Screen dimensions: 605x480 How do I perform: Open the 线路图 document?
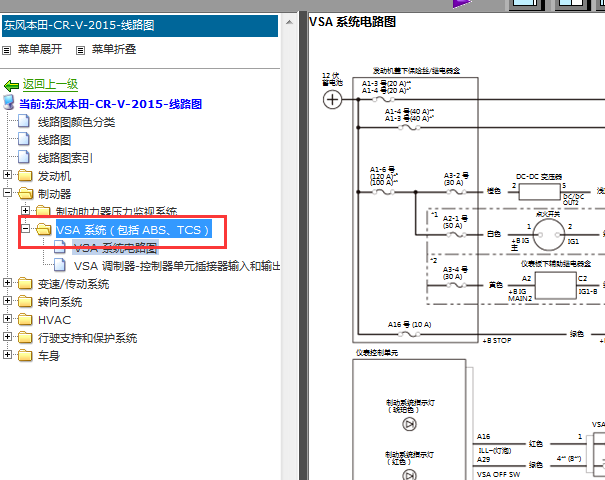pyautogui.click(x=54, y=140)
